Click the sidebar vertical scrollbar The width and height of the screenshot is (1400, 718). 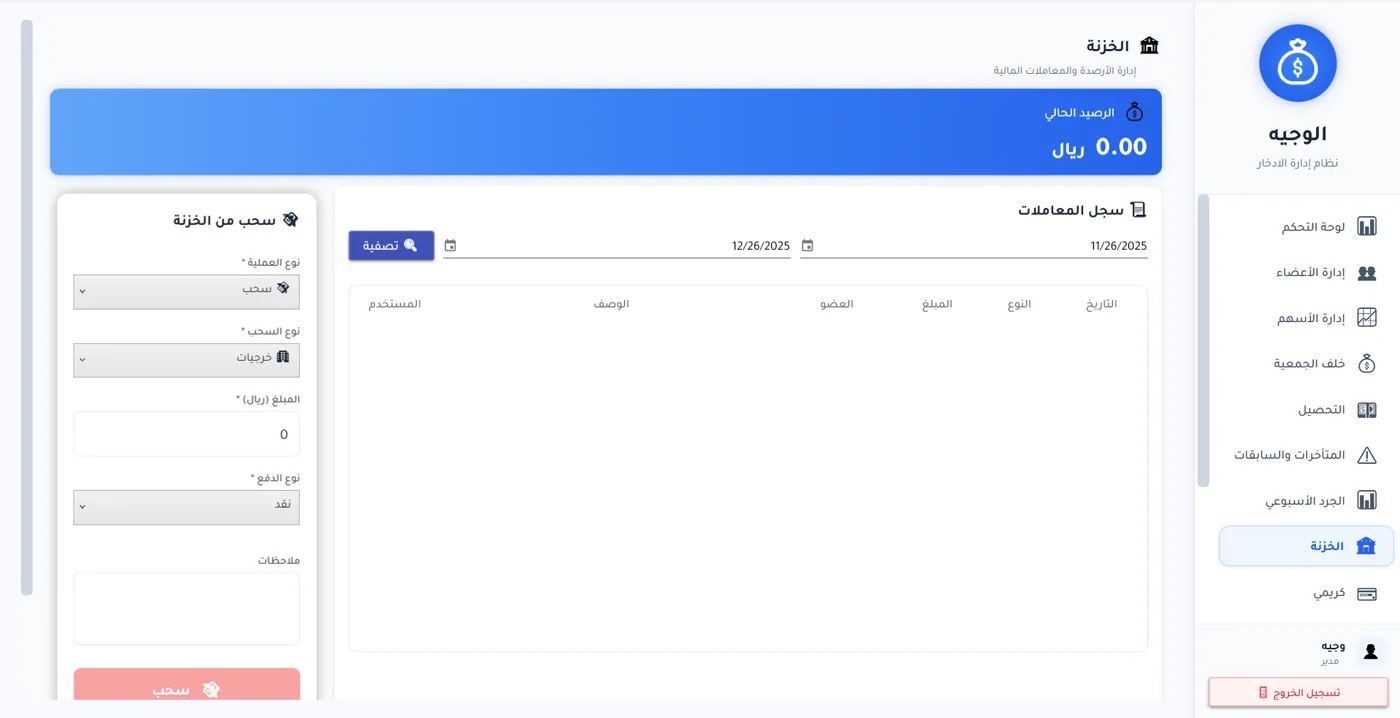tap(1203, 340)
